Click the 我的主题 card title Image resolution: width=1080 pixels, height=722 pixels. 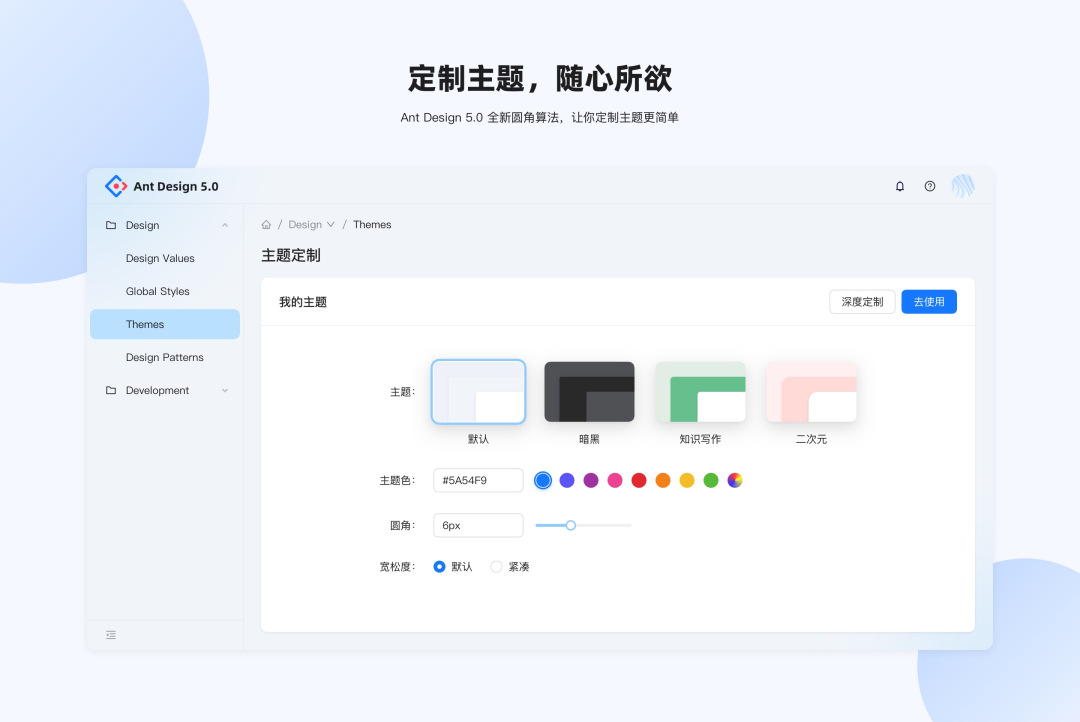(303, 302)
